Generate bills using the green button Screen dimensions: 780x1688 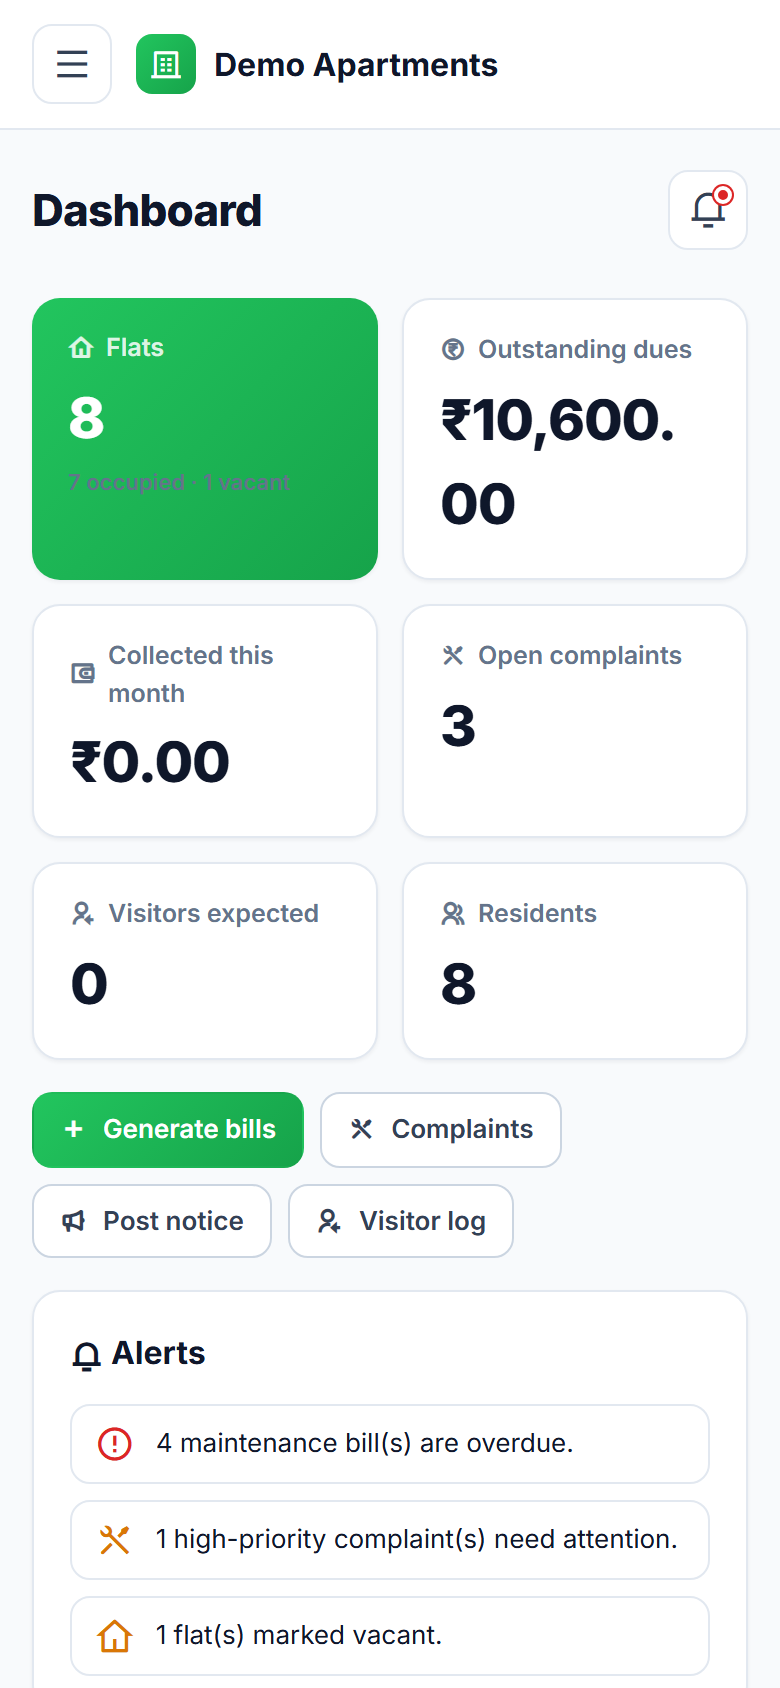click(x=168, y=1129)
